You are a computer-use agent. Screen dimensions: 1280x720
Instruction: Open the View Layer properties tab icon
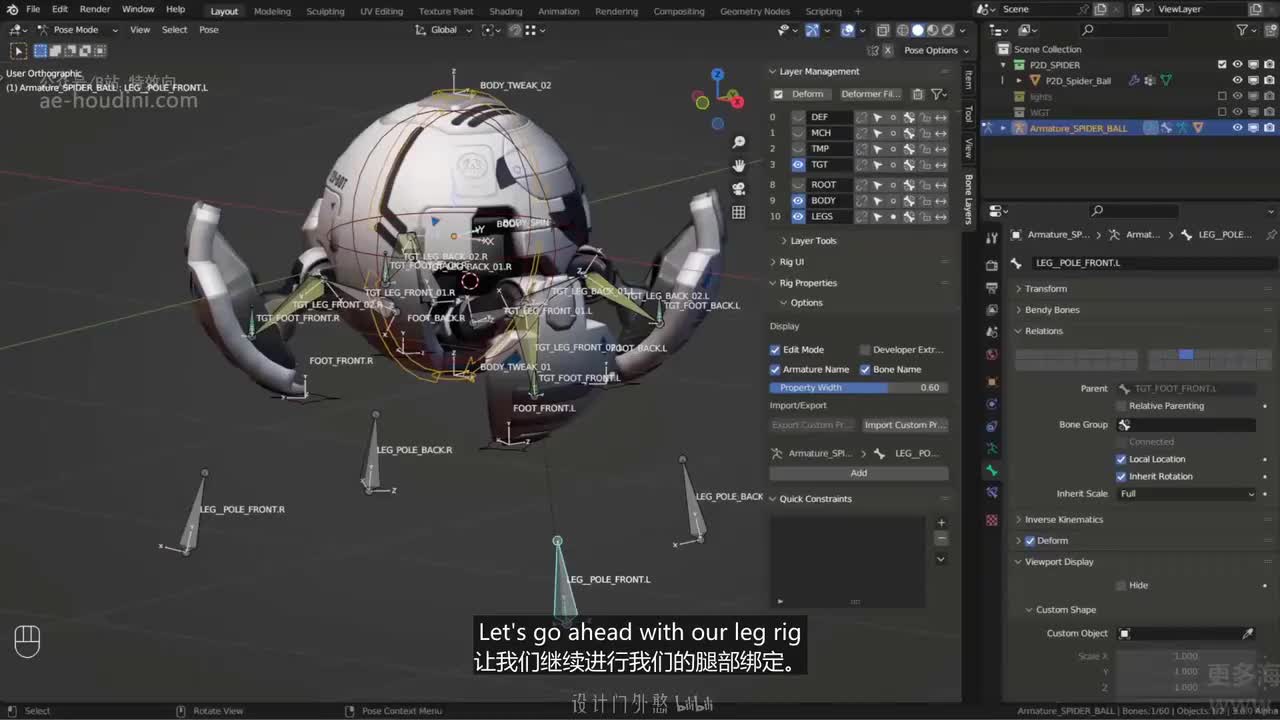(x=992, y=310)
